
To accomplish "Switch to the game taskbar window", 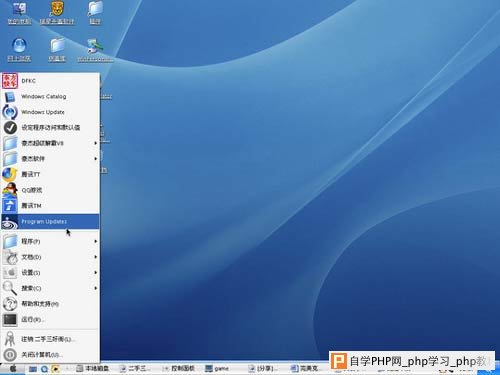I will coord(217,369).
